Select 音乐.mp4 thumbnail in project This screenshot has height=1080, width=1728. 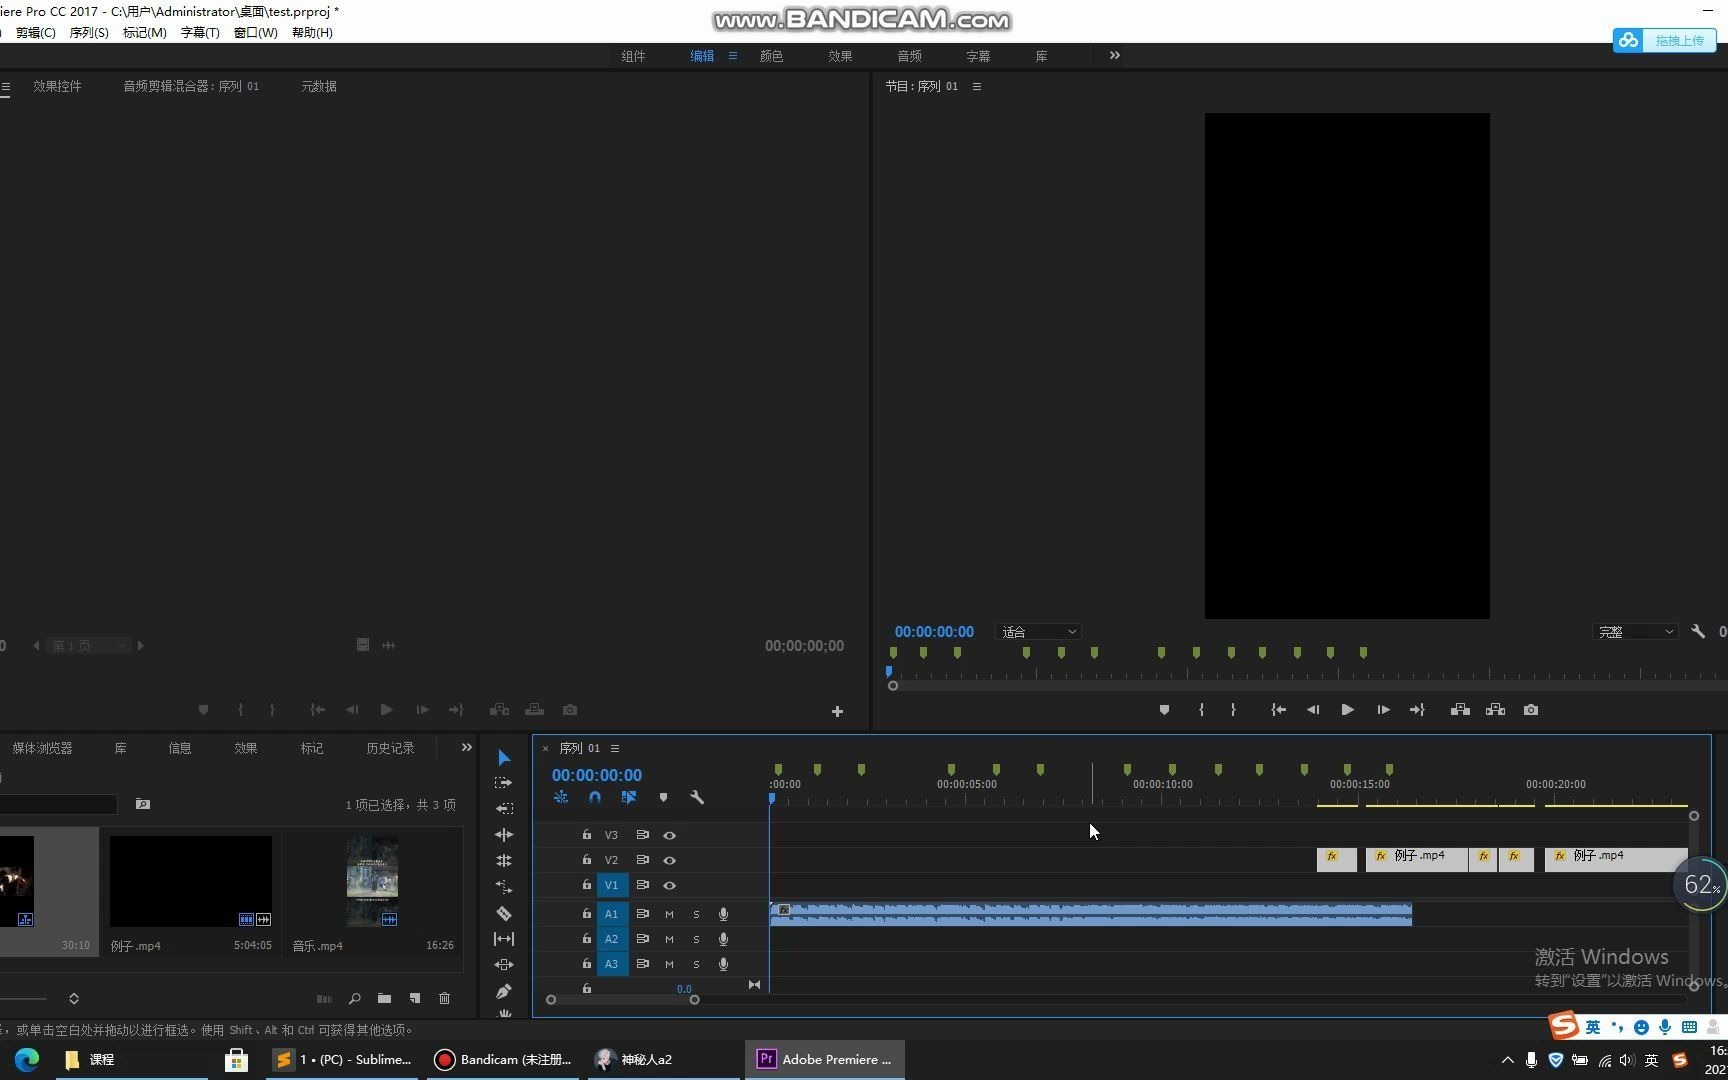(x=372, y=881)
